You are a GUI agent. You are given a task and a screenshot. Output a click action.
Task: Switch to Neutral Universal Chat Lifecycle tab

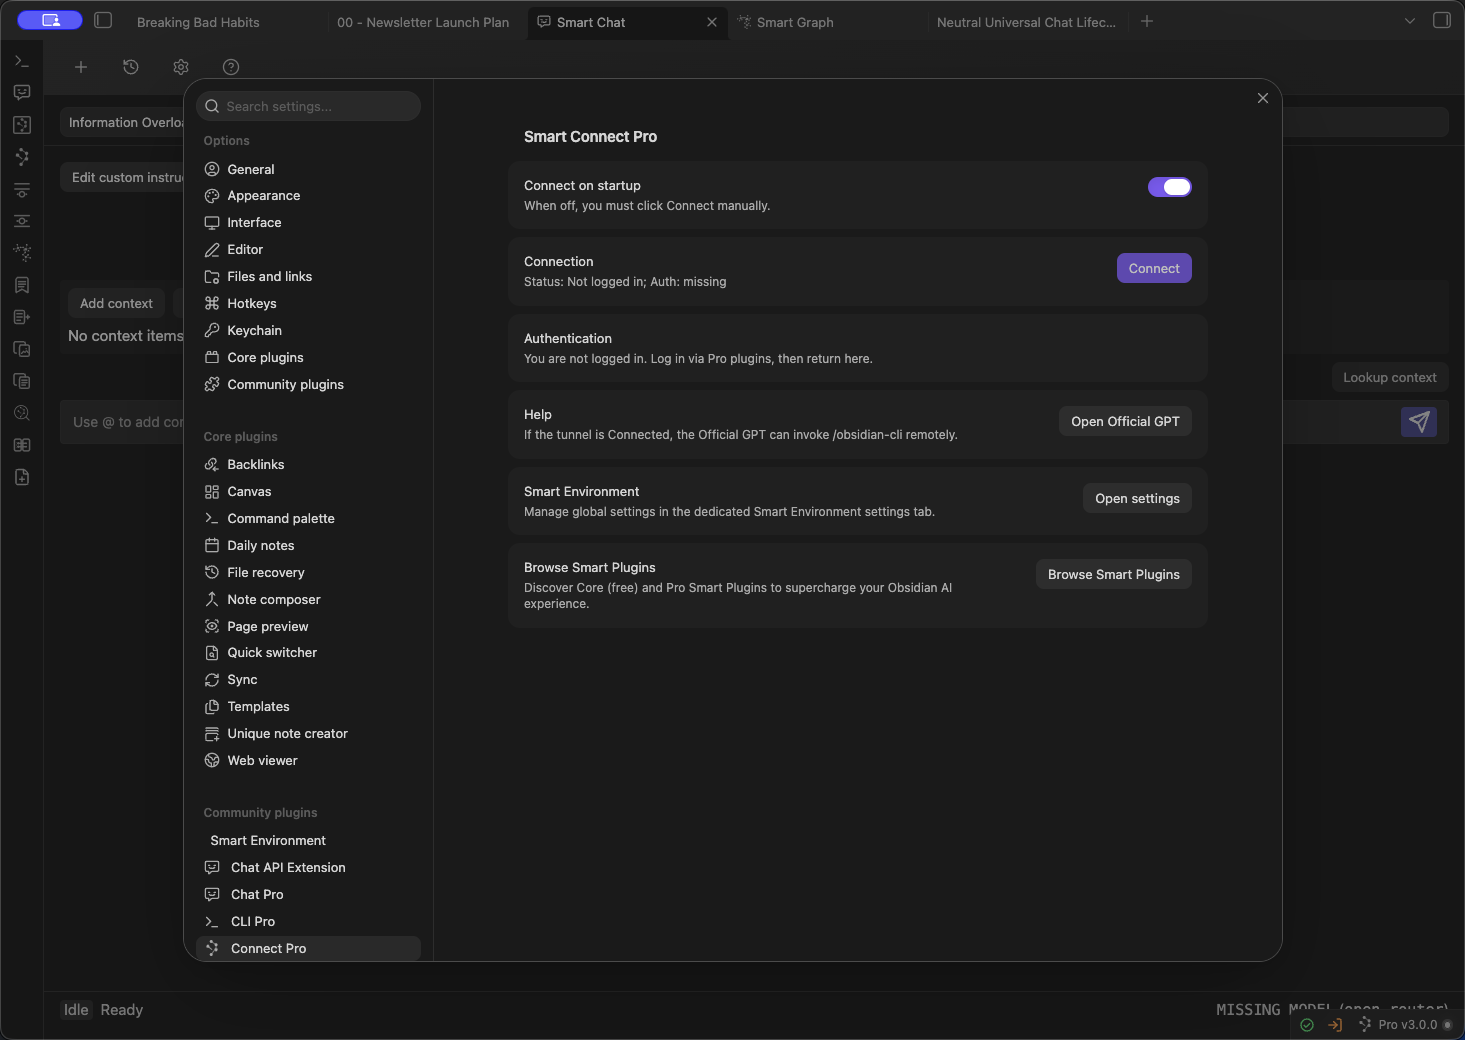tap(1026, 22)
